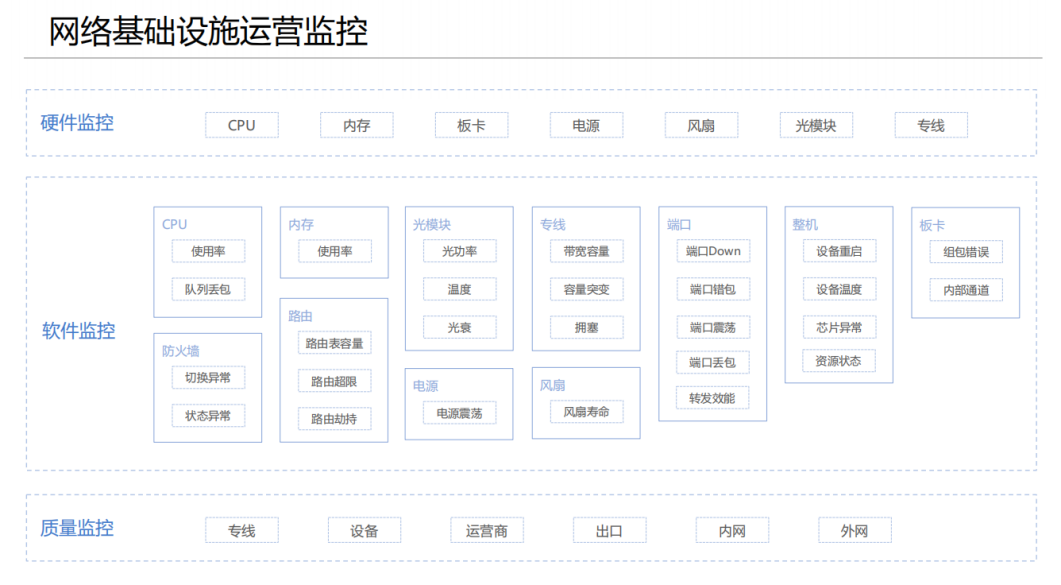Click the 内部通道 box
Screen dimensions: 1061x585
click(966, 290)
